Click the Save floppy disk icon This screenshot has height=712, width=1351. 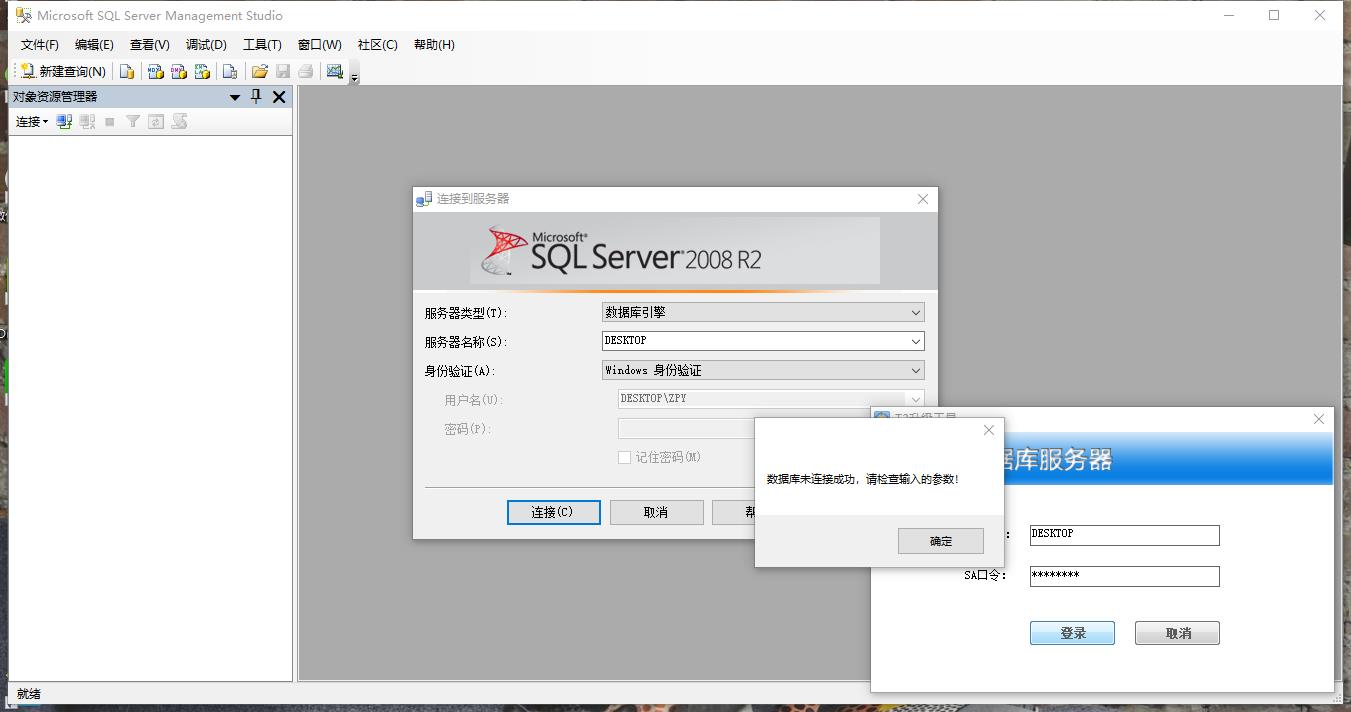click(x=283, y=71)
